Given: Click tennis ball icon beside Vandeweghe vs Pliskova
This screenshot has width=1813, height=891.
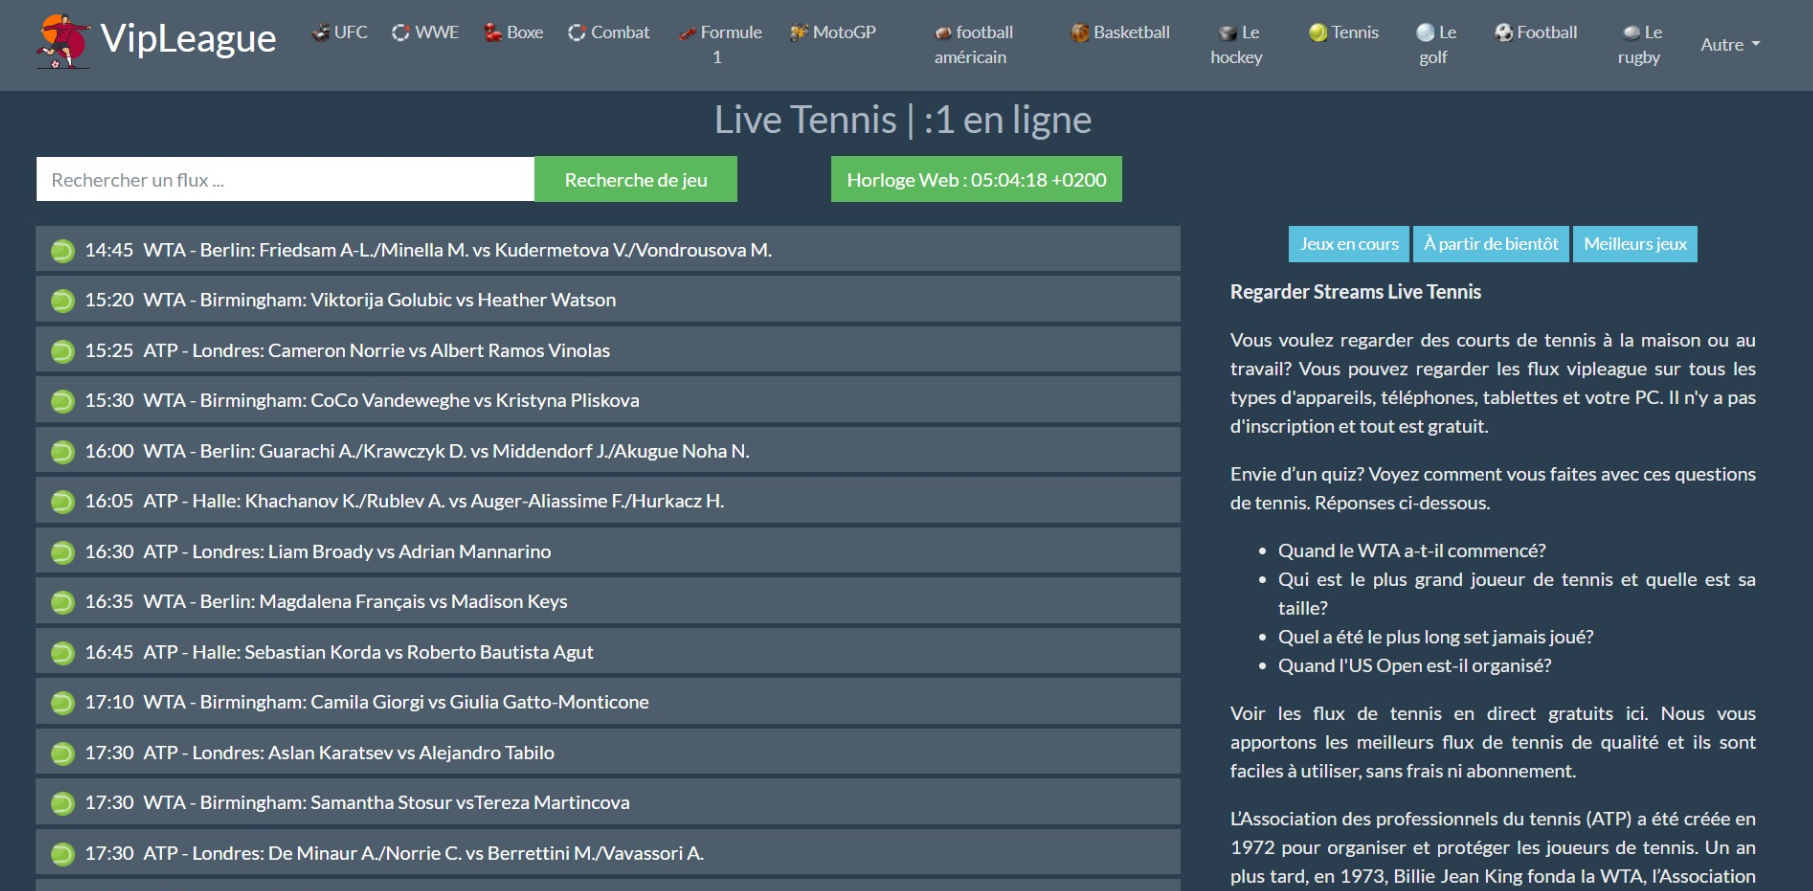Looking at the screenshot, I should (62, 401).
